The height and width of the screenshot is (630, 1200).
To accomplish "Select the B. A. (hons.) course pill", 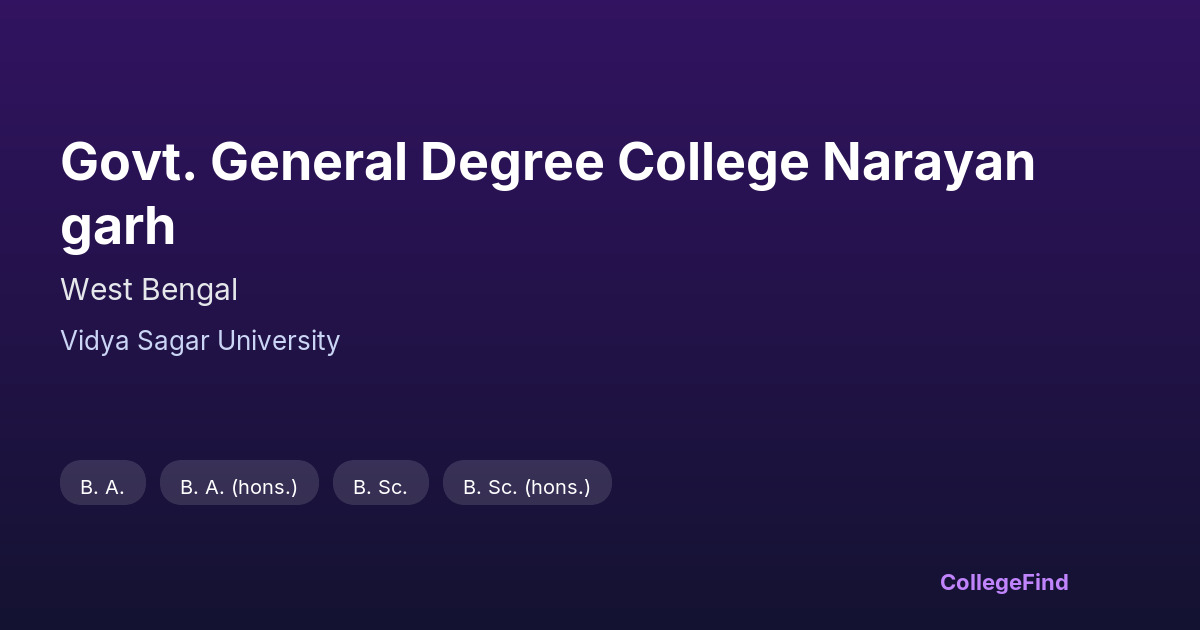I will point(239,487).
